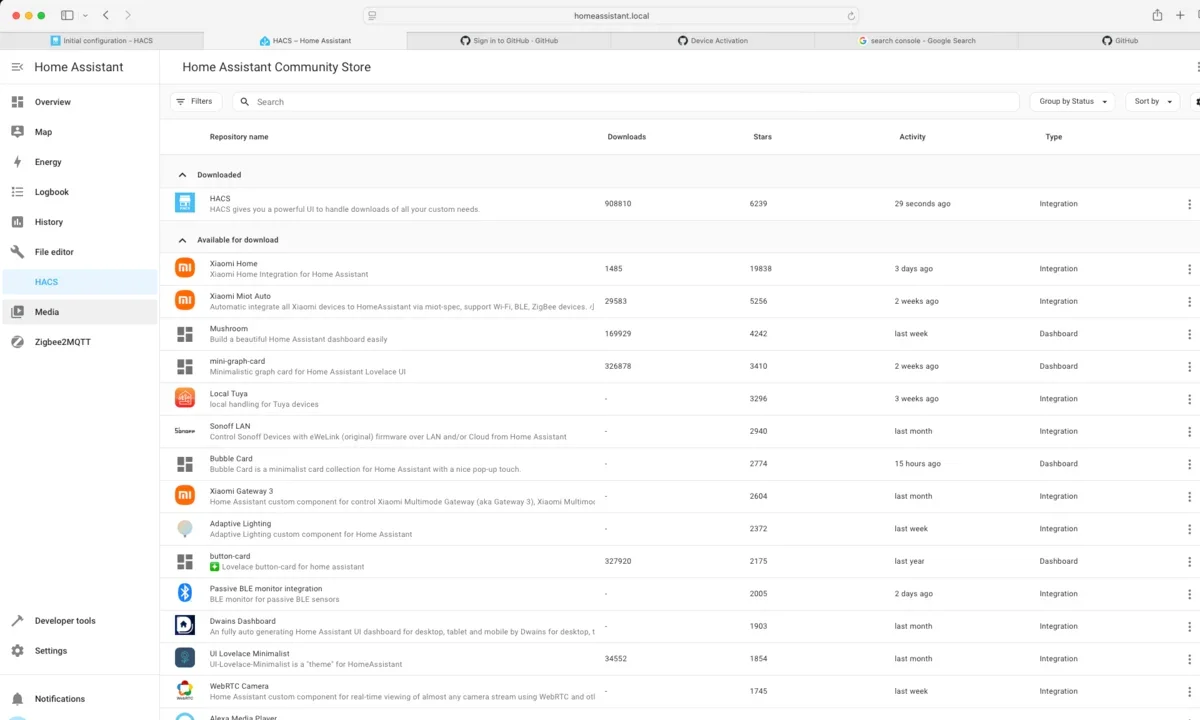Collapse the Home Assistant sidebar menu icon

[17, 67]
